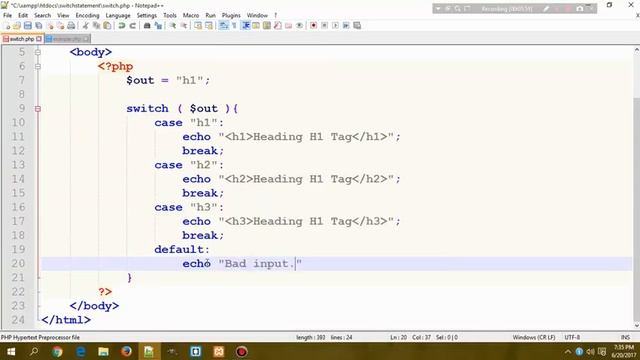This screenshot has width=640, height=360.
Task: Click the Save All toolbar icon
Action: [x=39, y=26]
